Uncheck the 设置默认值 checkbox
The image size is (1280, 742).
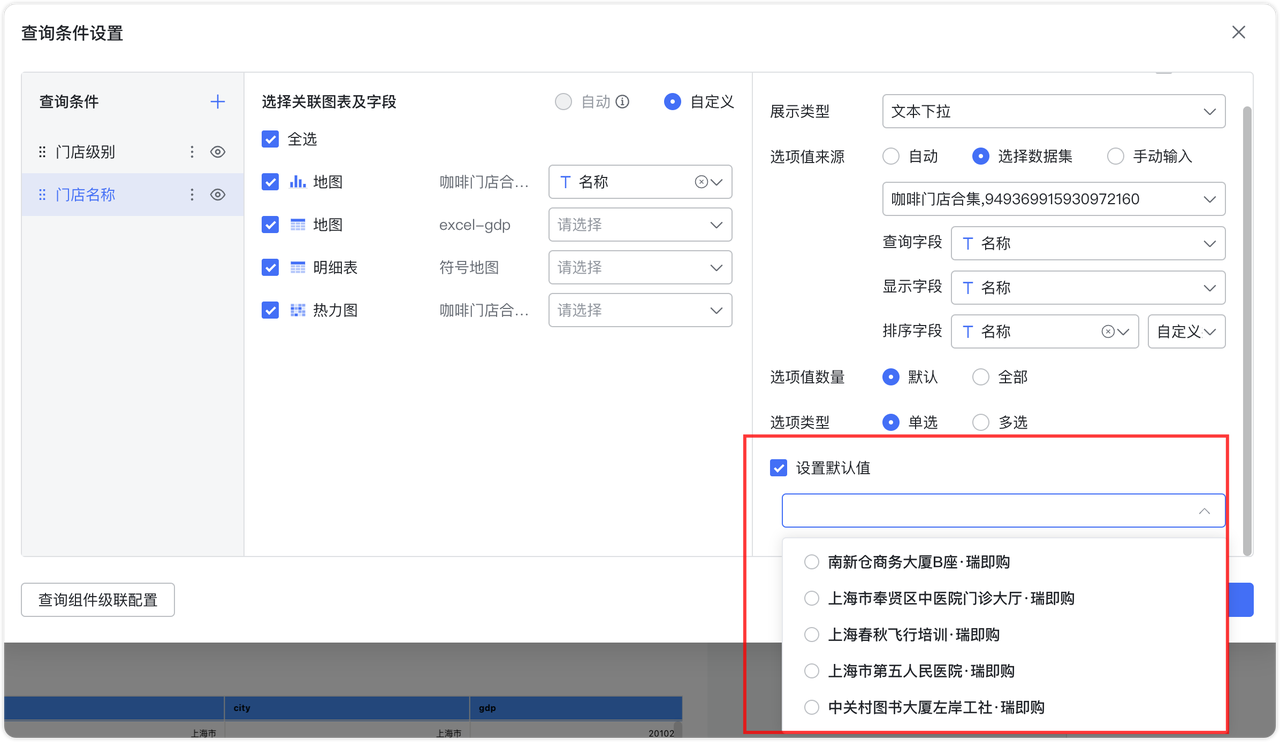pyautogui.click(x=779, y=467)
